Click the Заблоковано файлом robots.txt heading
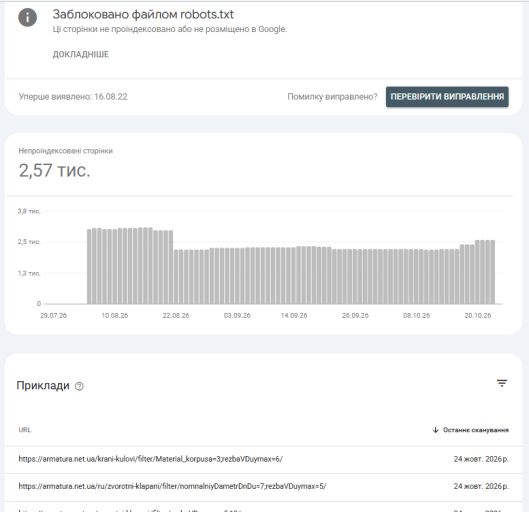The height and width of the screenshot is (512, 529). 143,15
